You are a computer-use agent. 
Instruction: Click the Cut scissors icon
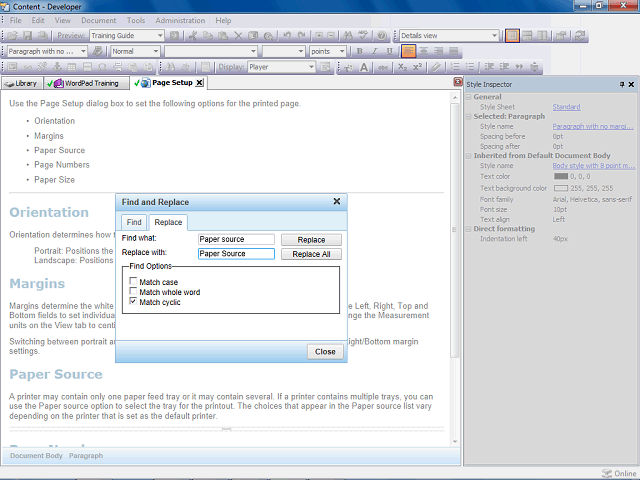[193, 36]
